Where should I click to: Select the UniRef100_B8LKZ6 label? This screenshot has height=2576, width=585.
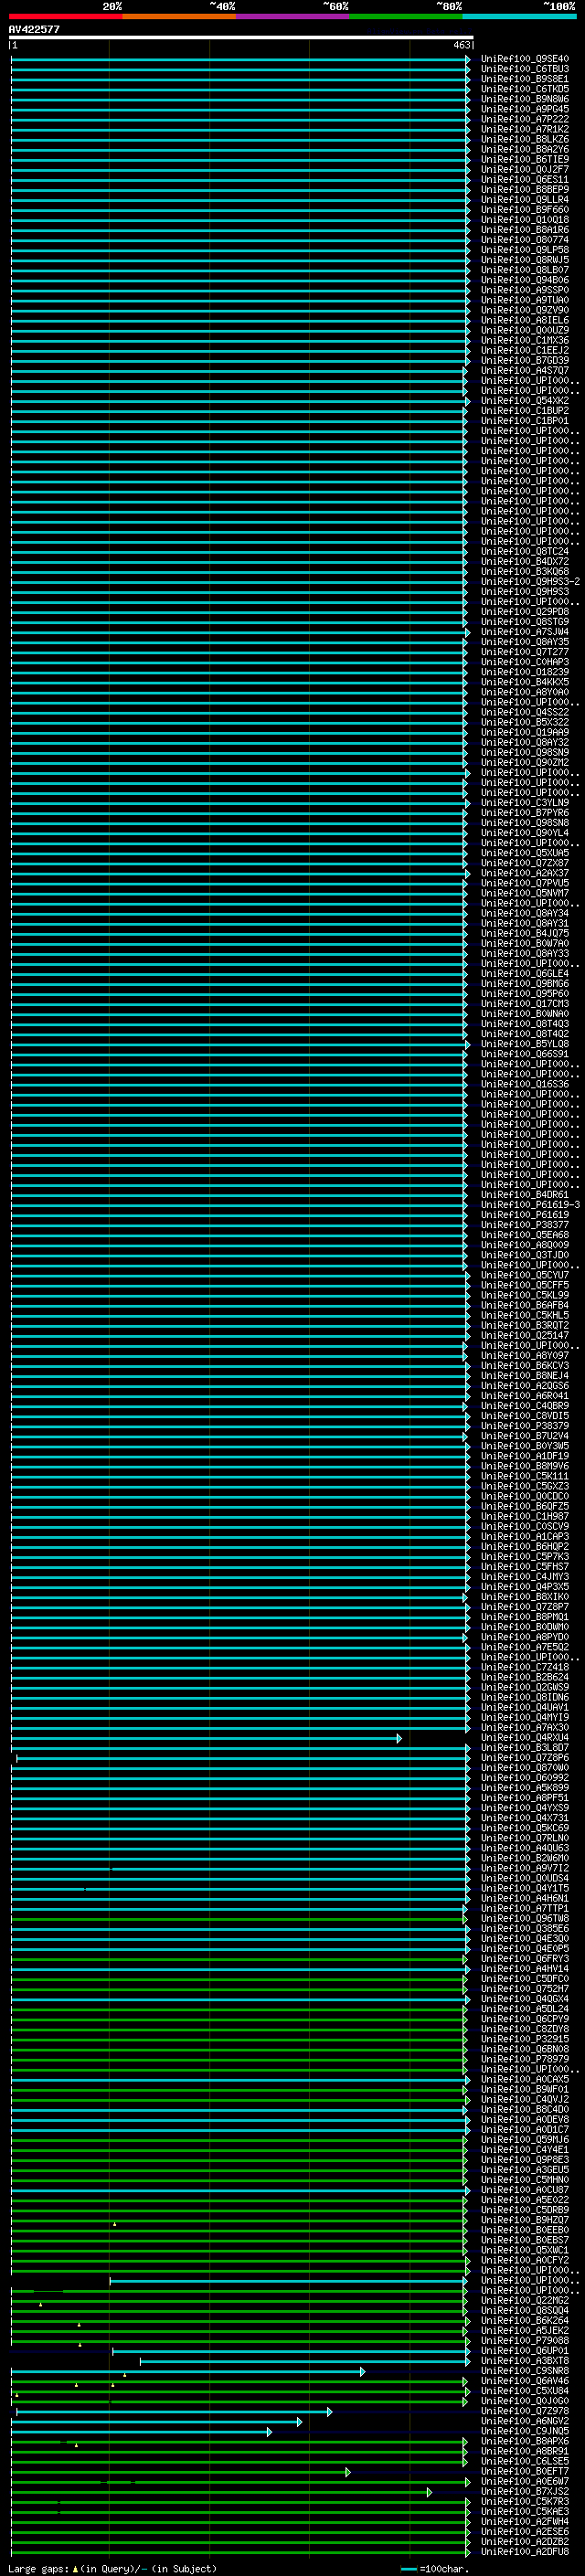(x=524, y=139)
